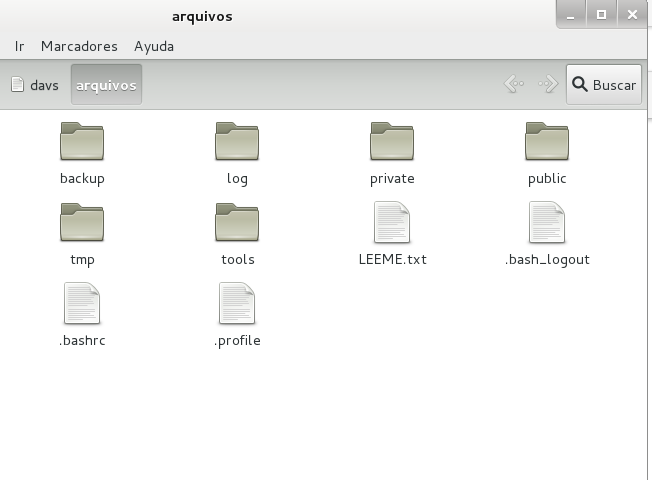Open the LEEME.txt file

click(392, 223)
